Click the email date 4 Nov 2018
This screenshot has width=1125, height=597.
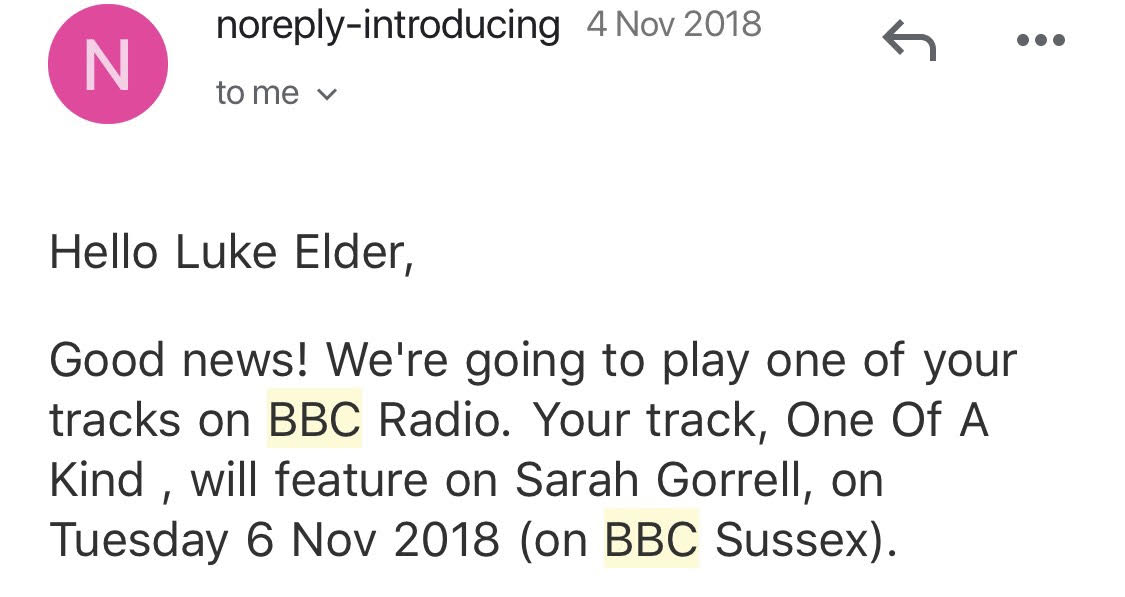click(674, 25)
